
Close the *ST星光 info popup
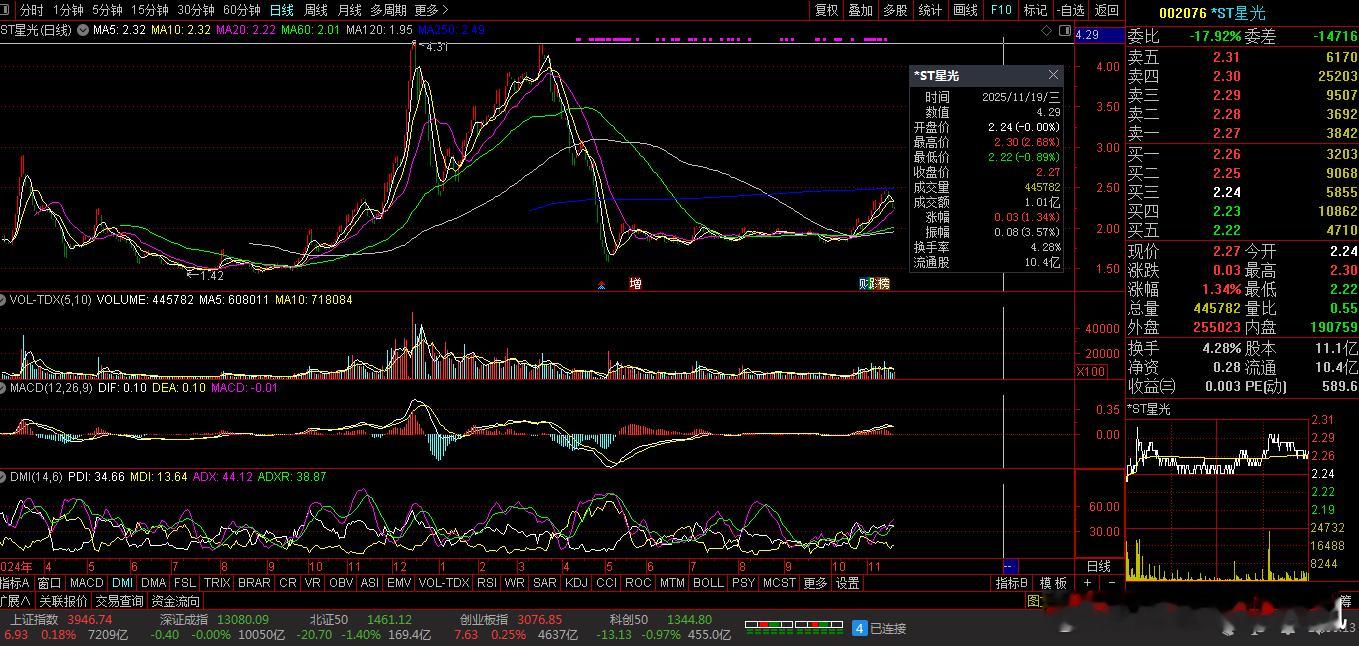tap(1053, 76)
